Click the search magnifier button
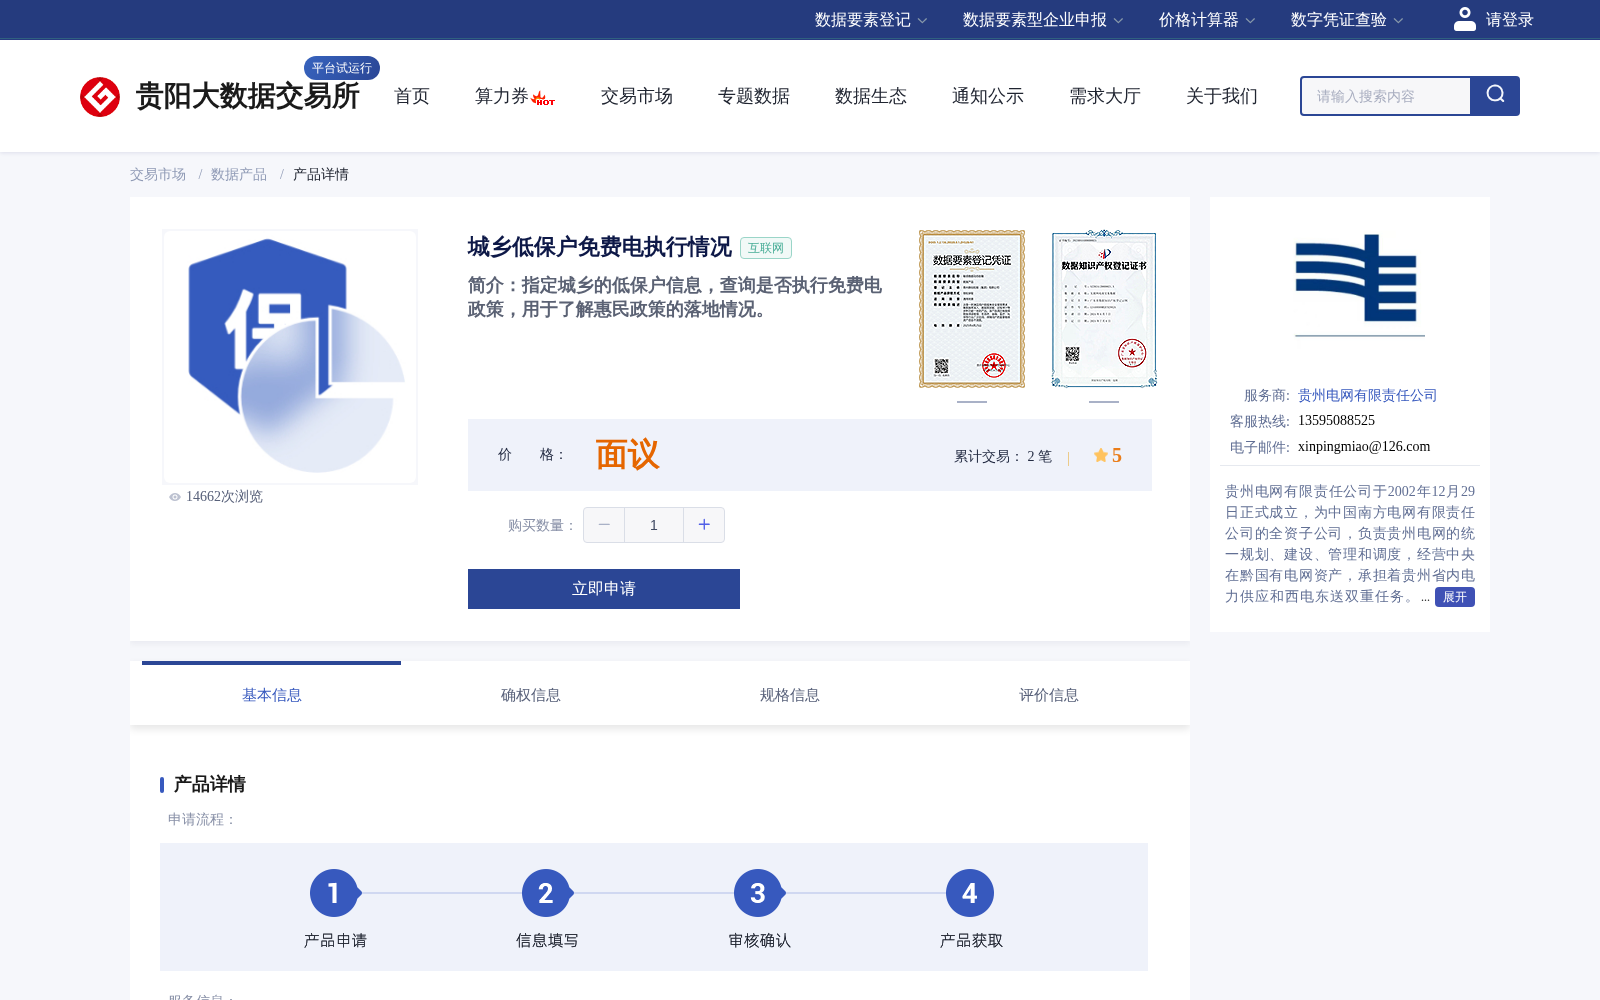 pyautogui.click(x=1495, y=96)
